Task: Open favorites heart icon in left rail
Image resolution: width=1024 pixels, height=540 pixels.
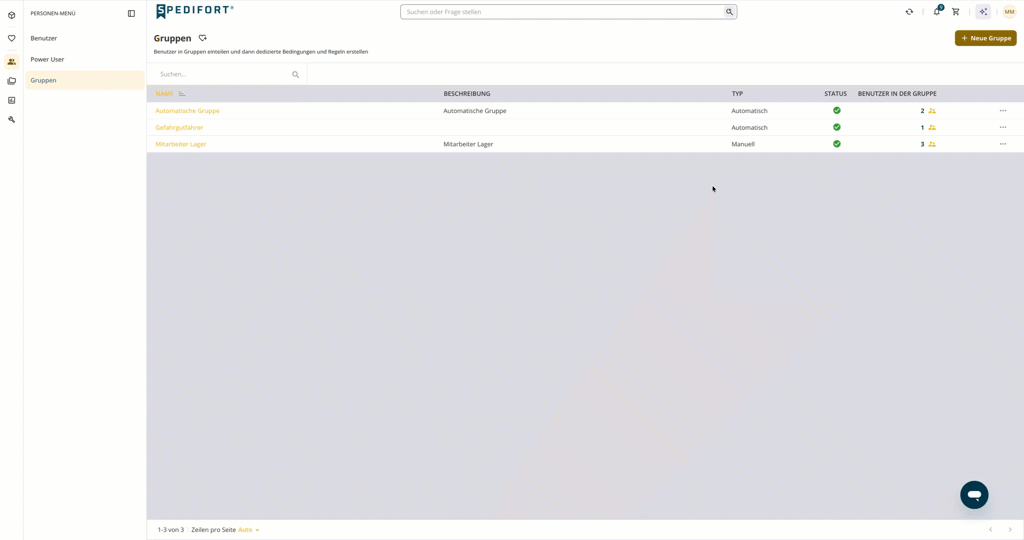Action: tap(11, 39)
